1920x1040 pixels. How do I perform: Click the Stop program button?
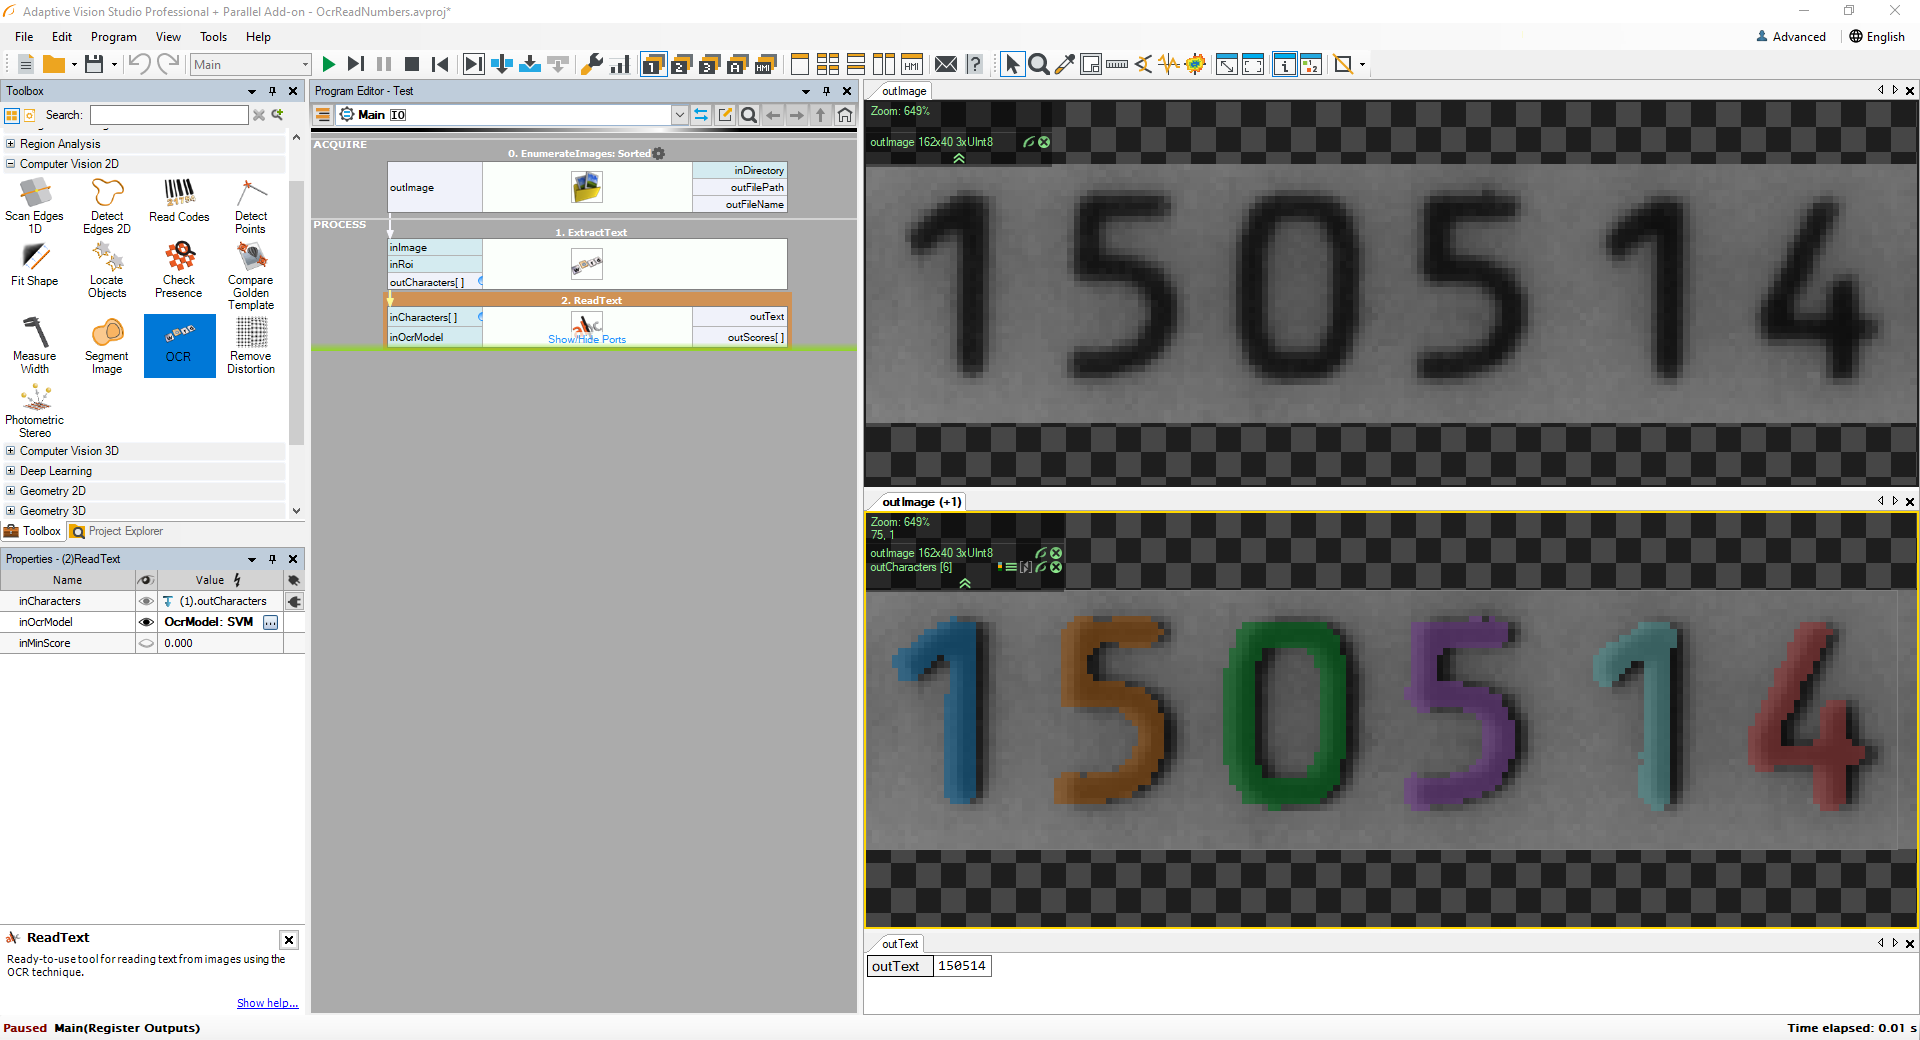click(411, 64)
